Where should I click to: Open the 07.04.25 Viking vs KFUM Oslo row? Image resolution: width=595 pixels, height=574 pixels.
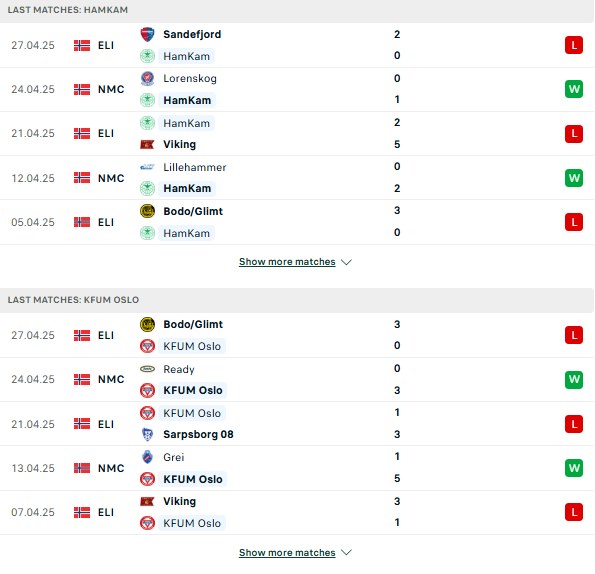pos(297,513)
